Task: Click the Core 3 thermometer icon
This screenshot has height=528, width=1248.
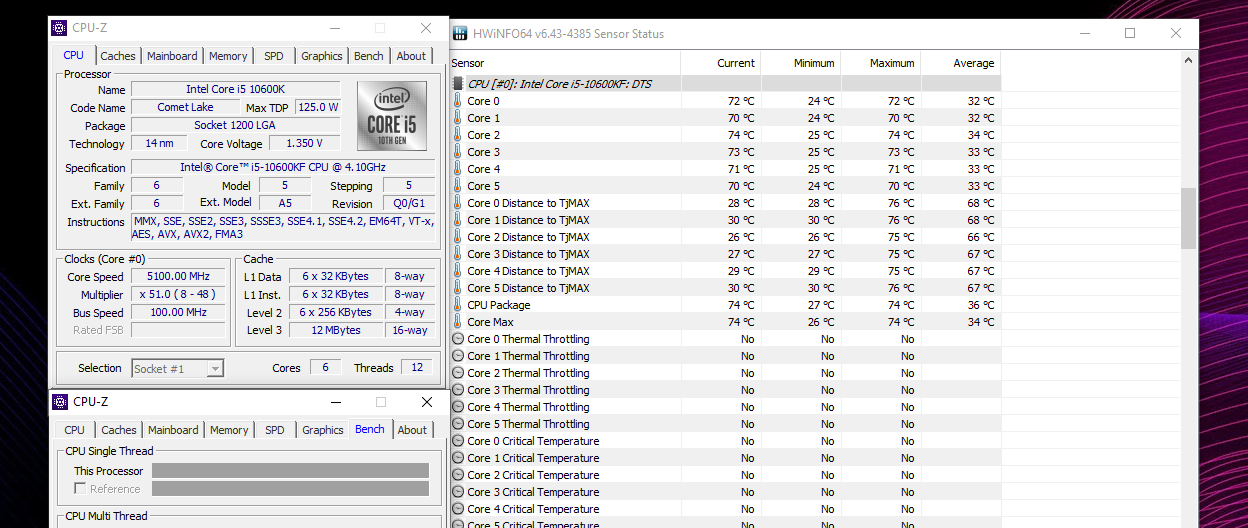Action: point(458,152)
